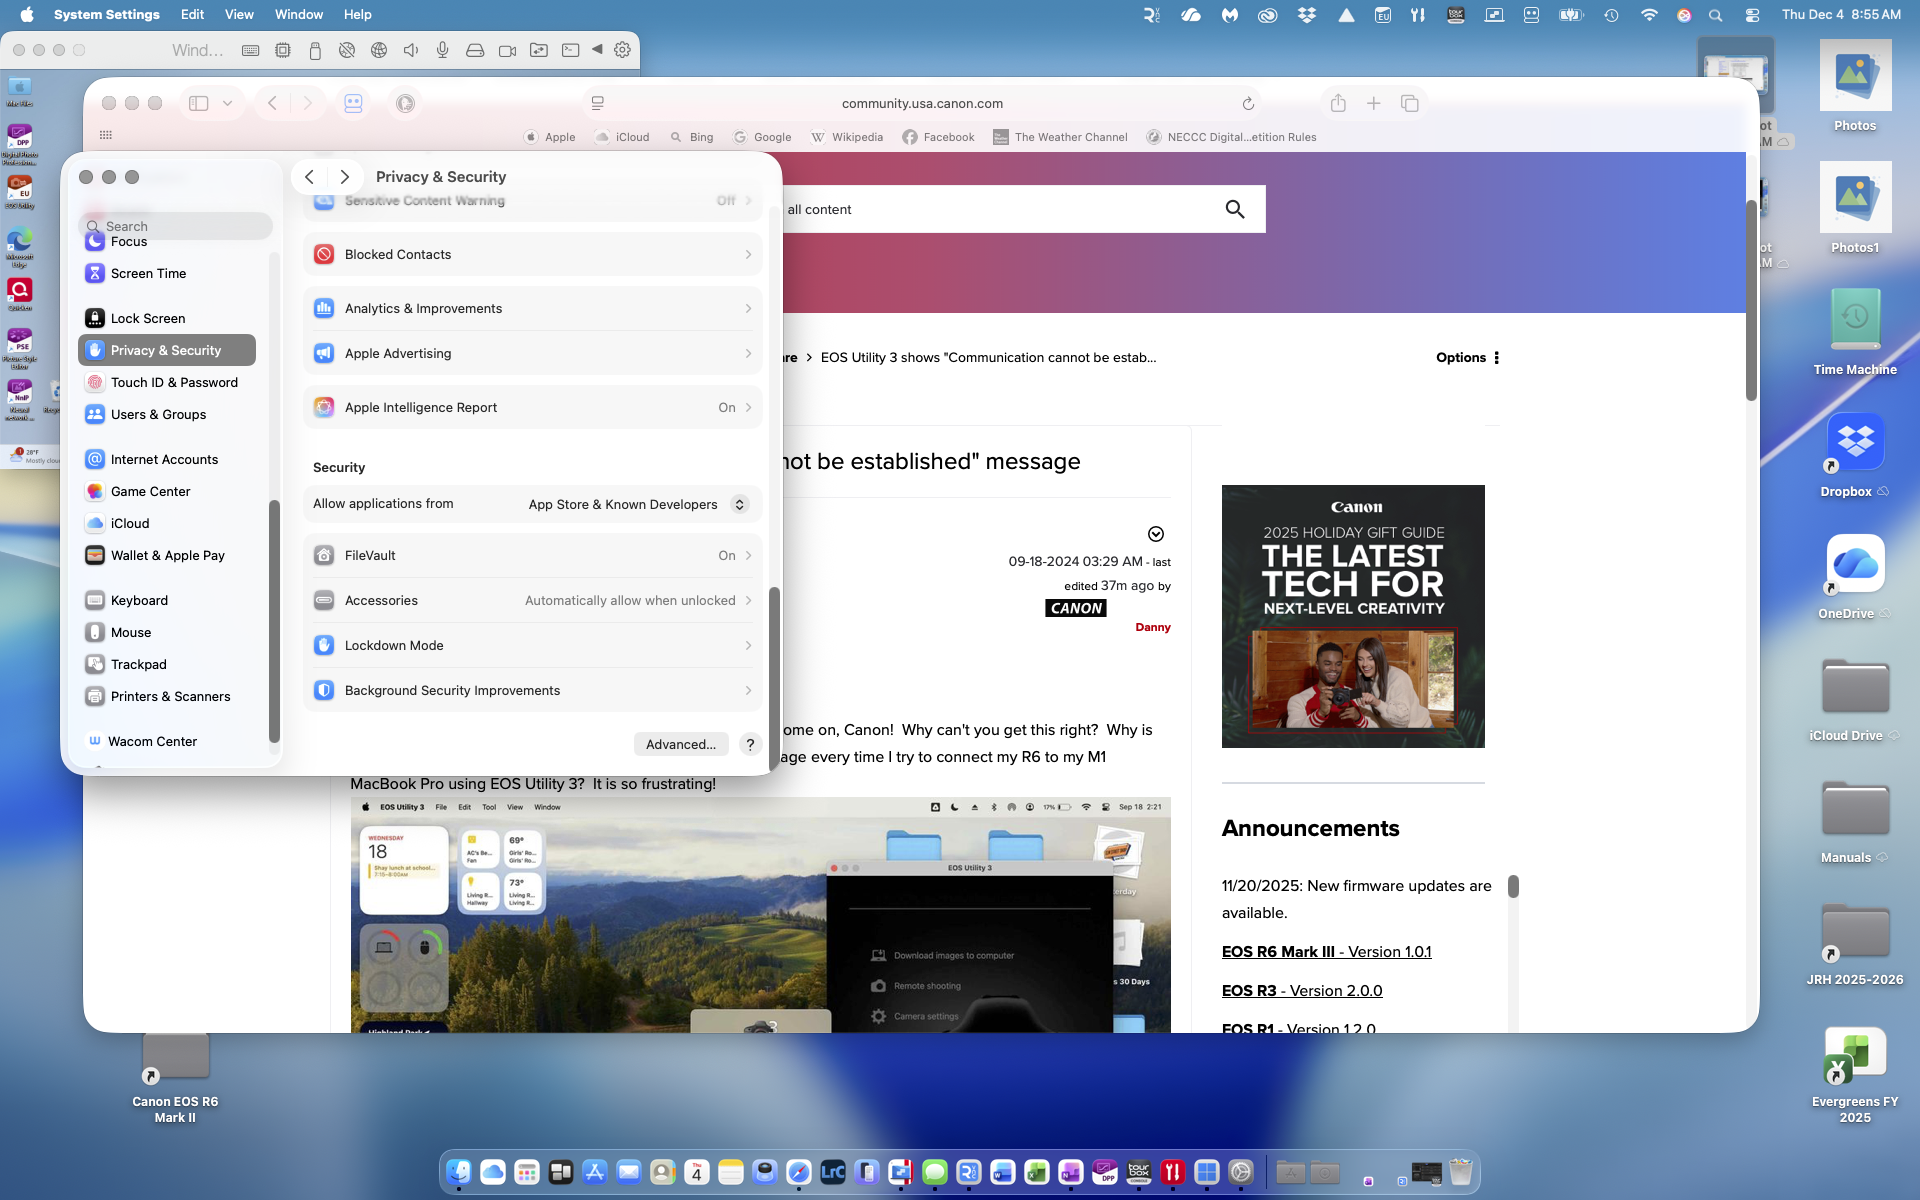Image resolution: width=1920 pixels, height=1200 pixels.
Task: Open EOS R3 Version 2.0.0 link
Action: (1302, 991)
